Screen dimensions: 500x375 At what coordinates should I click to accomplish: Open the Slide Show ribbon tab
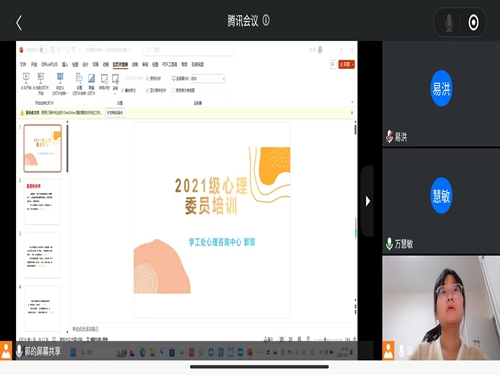tap(120, 64)
